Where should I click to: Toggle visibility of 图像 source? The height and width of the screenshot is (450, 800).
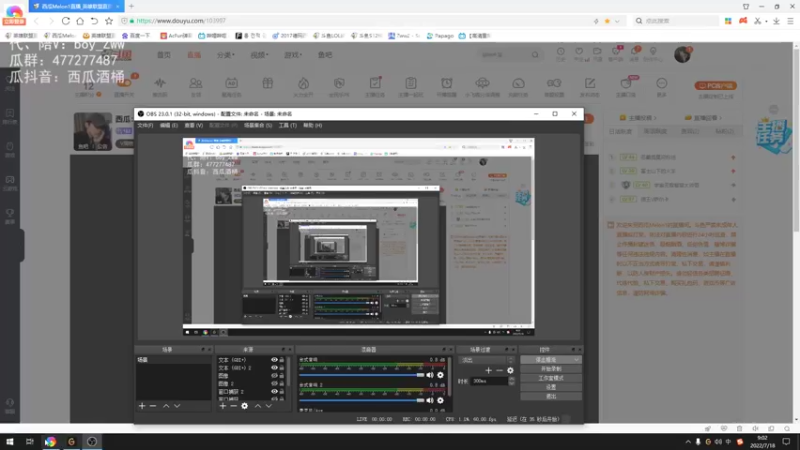(x=274, y=376)
